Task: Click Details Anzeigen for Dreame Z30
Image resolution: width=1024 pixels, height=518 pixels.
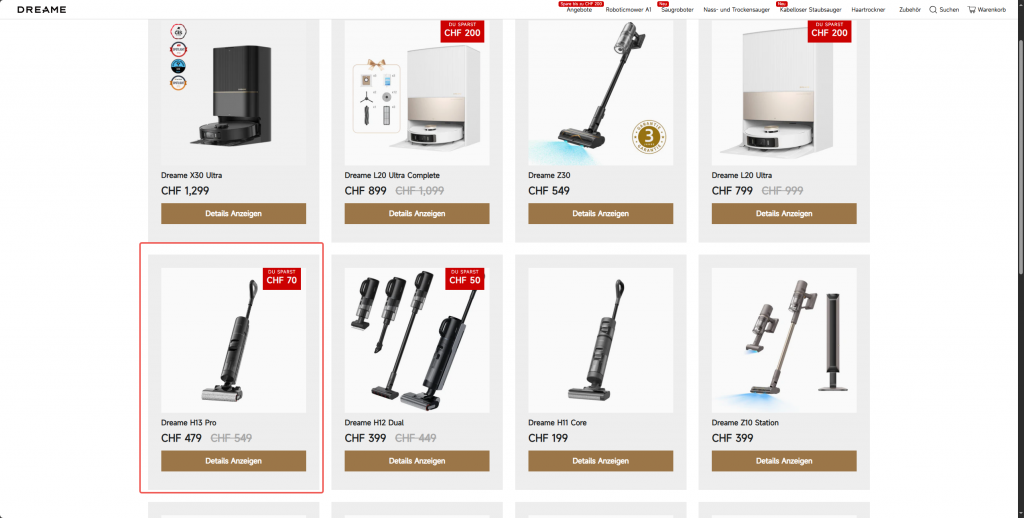Action: coord(600,214)
